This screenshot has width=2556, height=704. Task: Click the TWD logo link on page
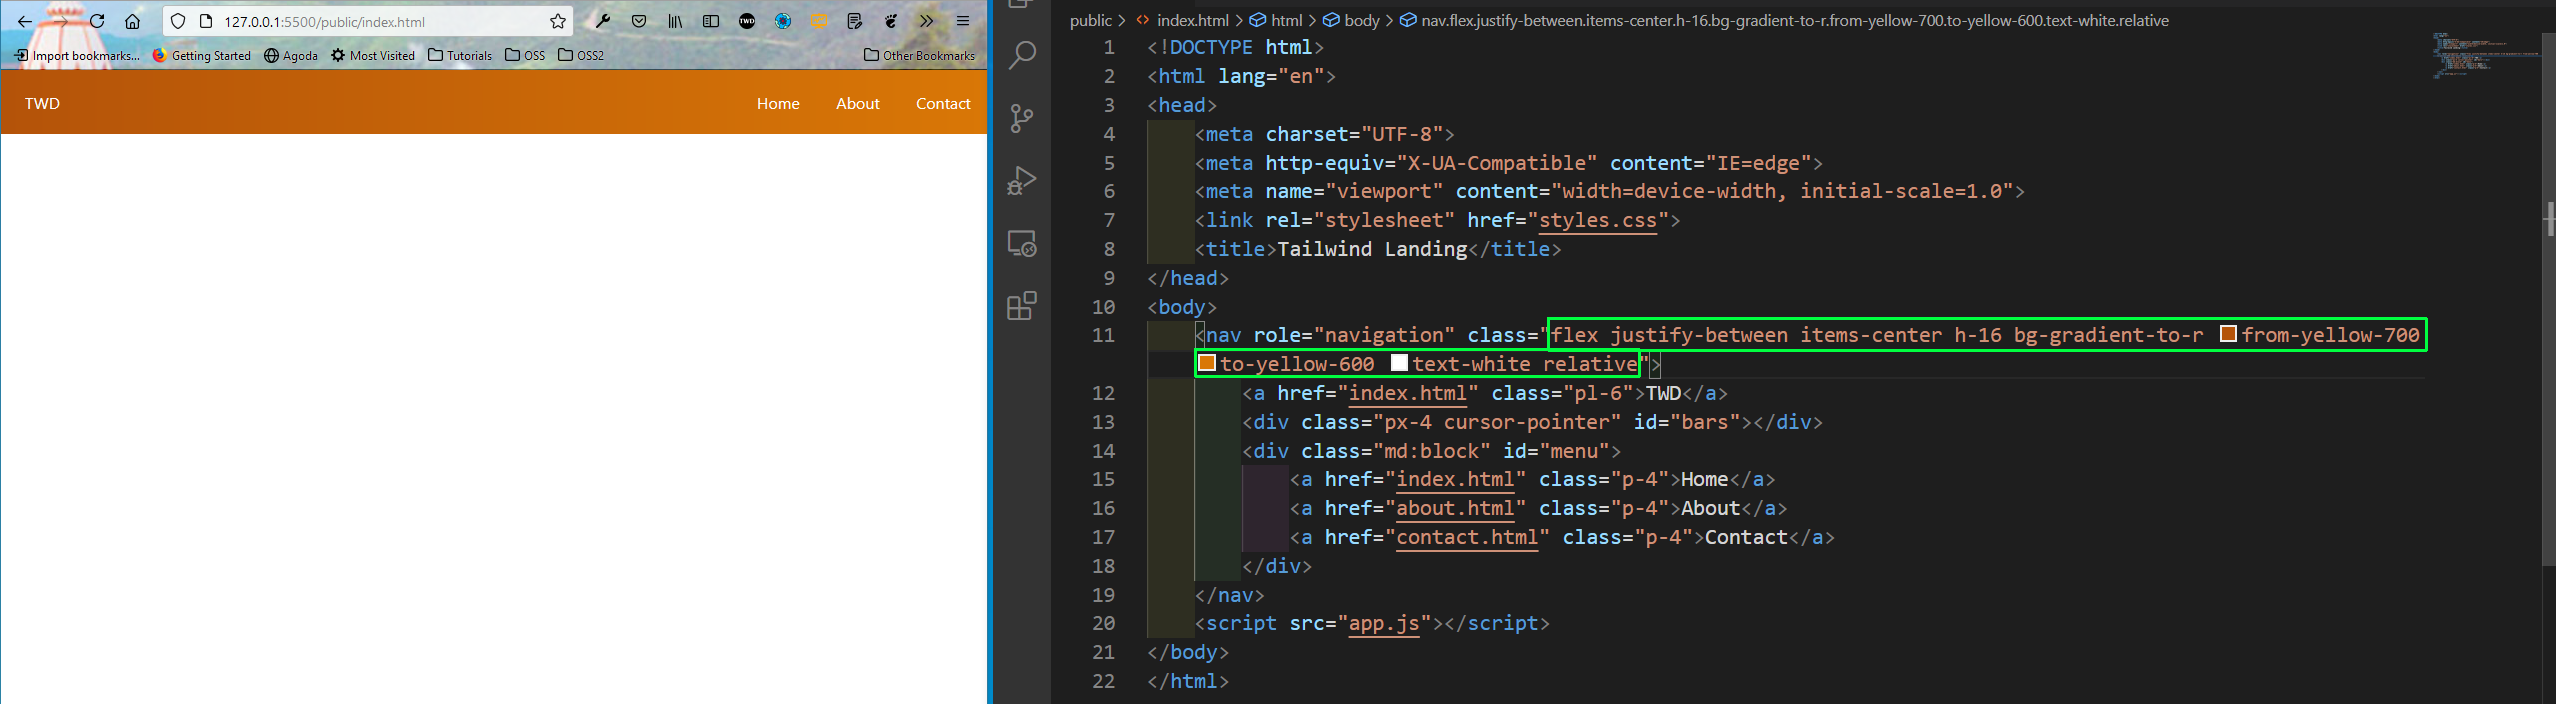pos(42,103)
